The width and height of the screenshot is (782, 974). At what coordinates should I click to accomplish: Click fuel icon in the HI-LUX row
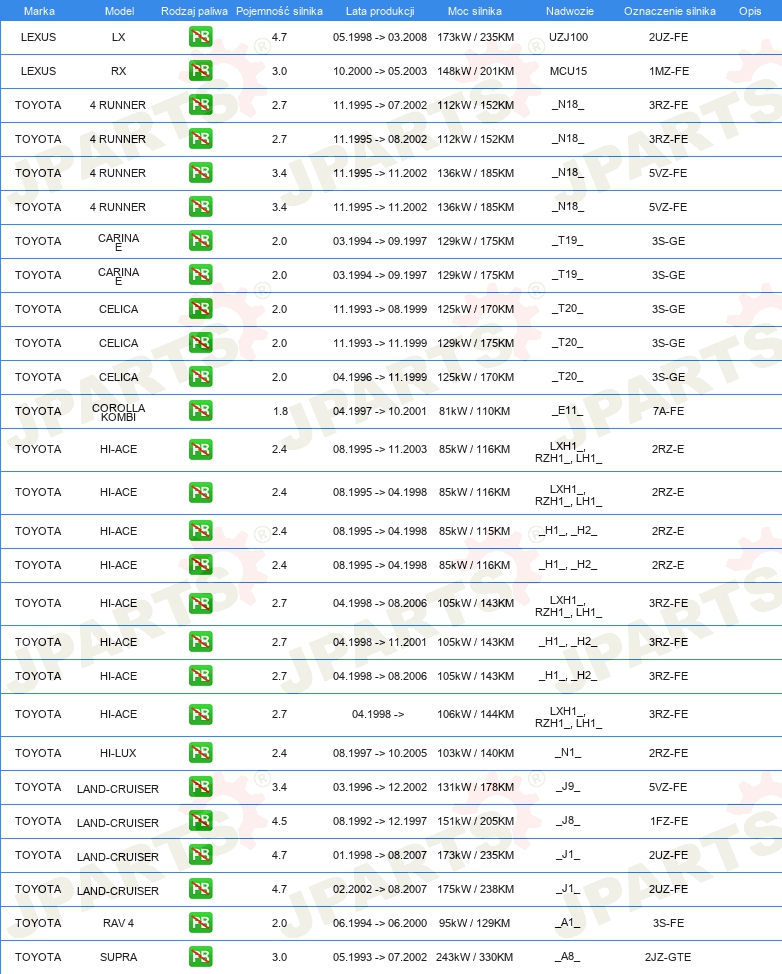click(201, 753)
